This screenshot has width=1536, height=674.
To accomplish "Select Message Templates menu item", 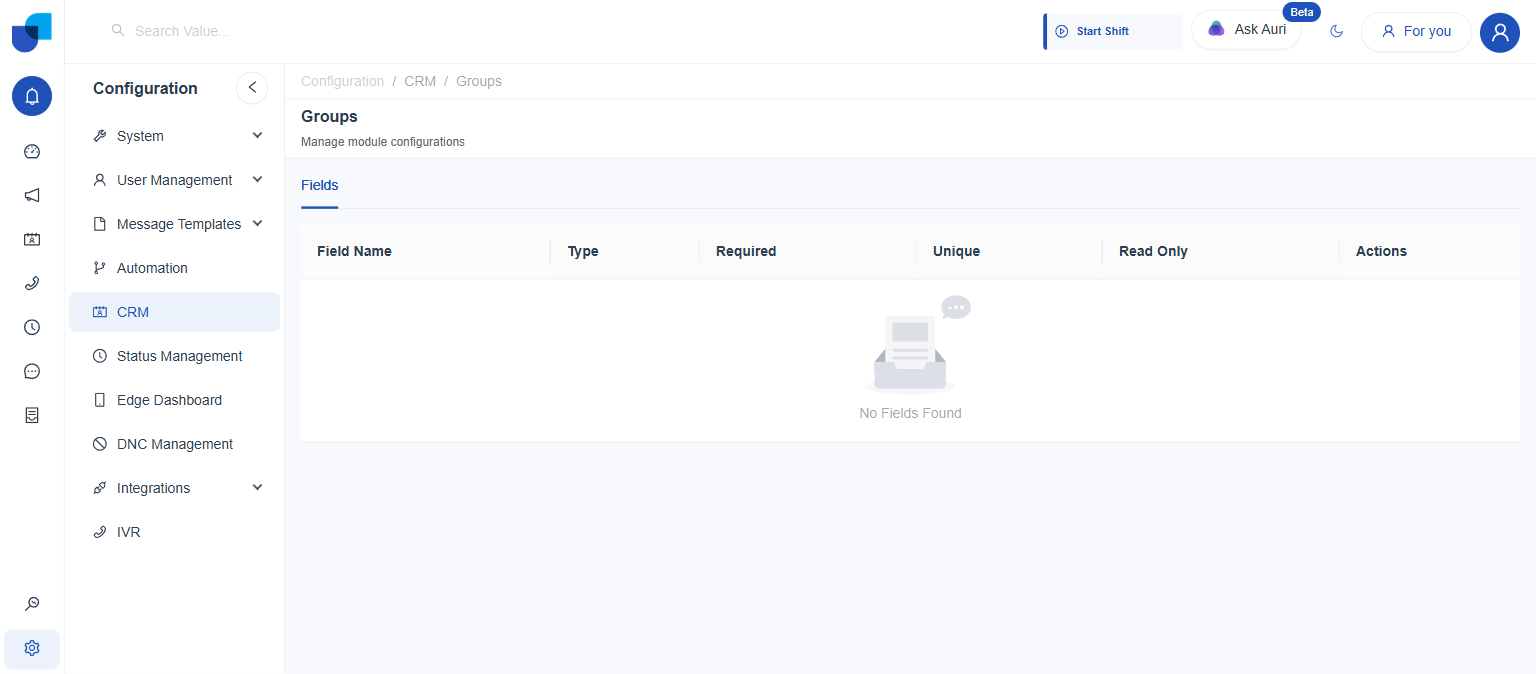I will click(x=174, y=224).
